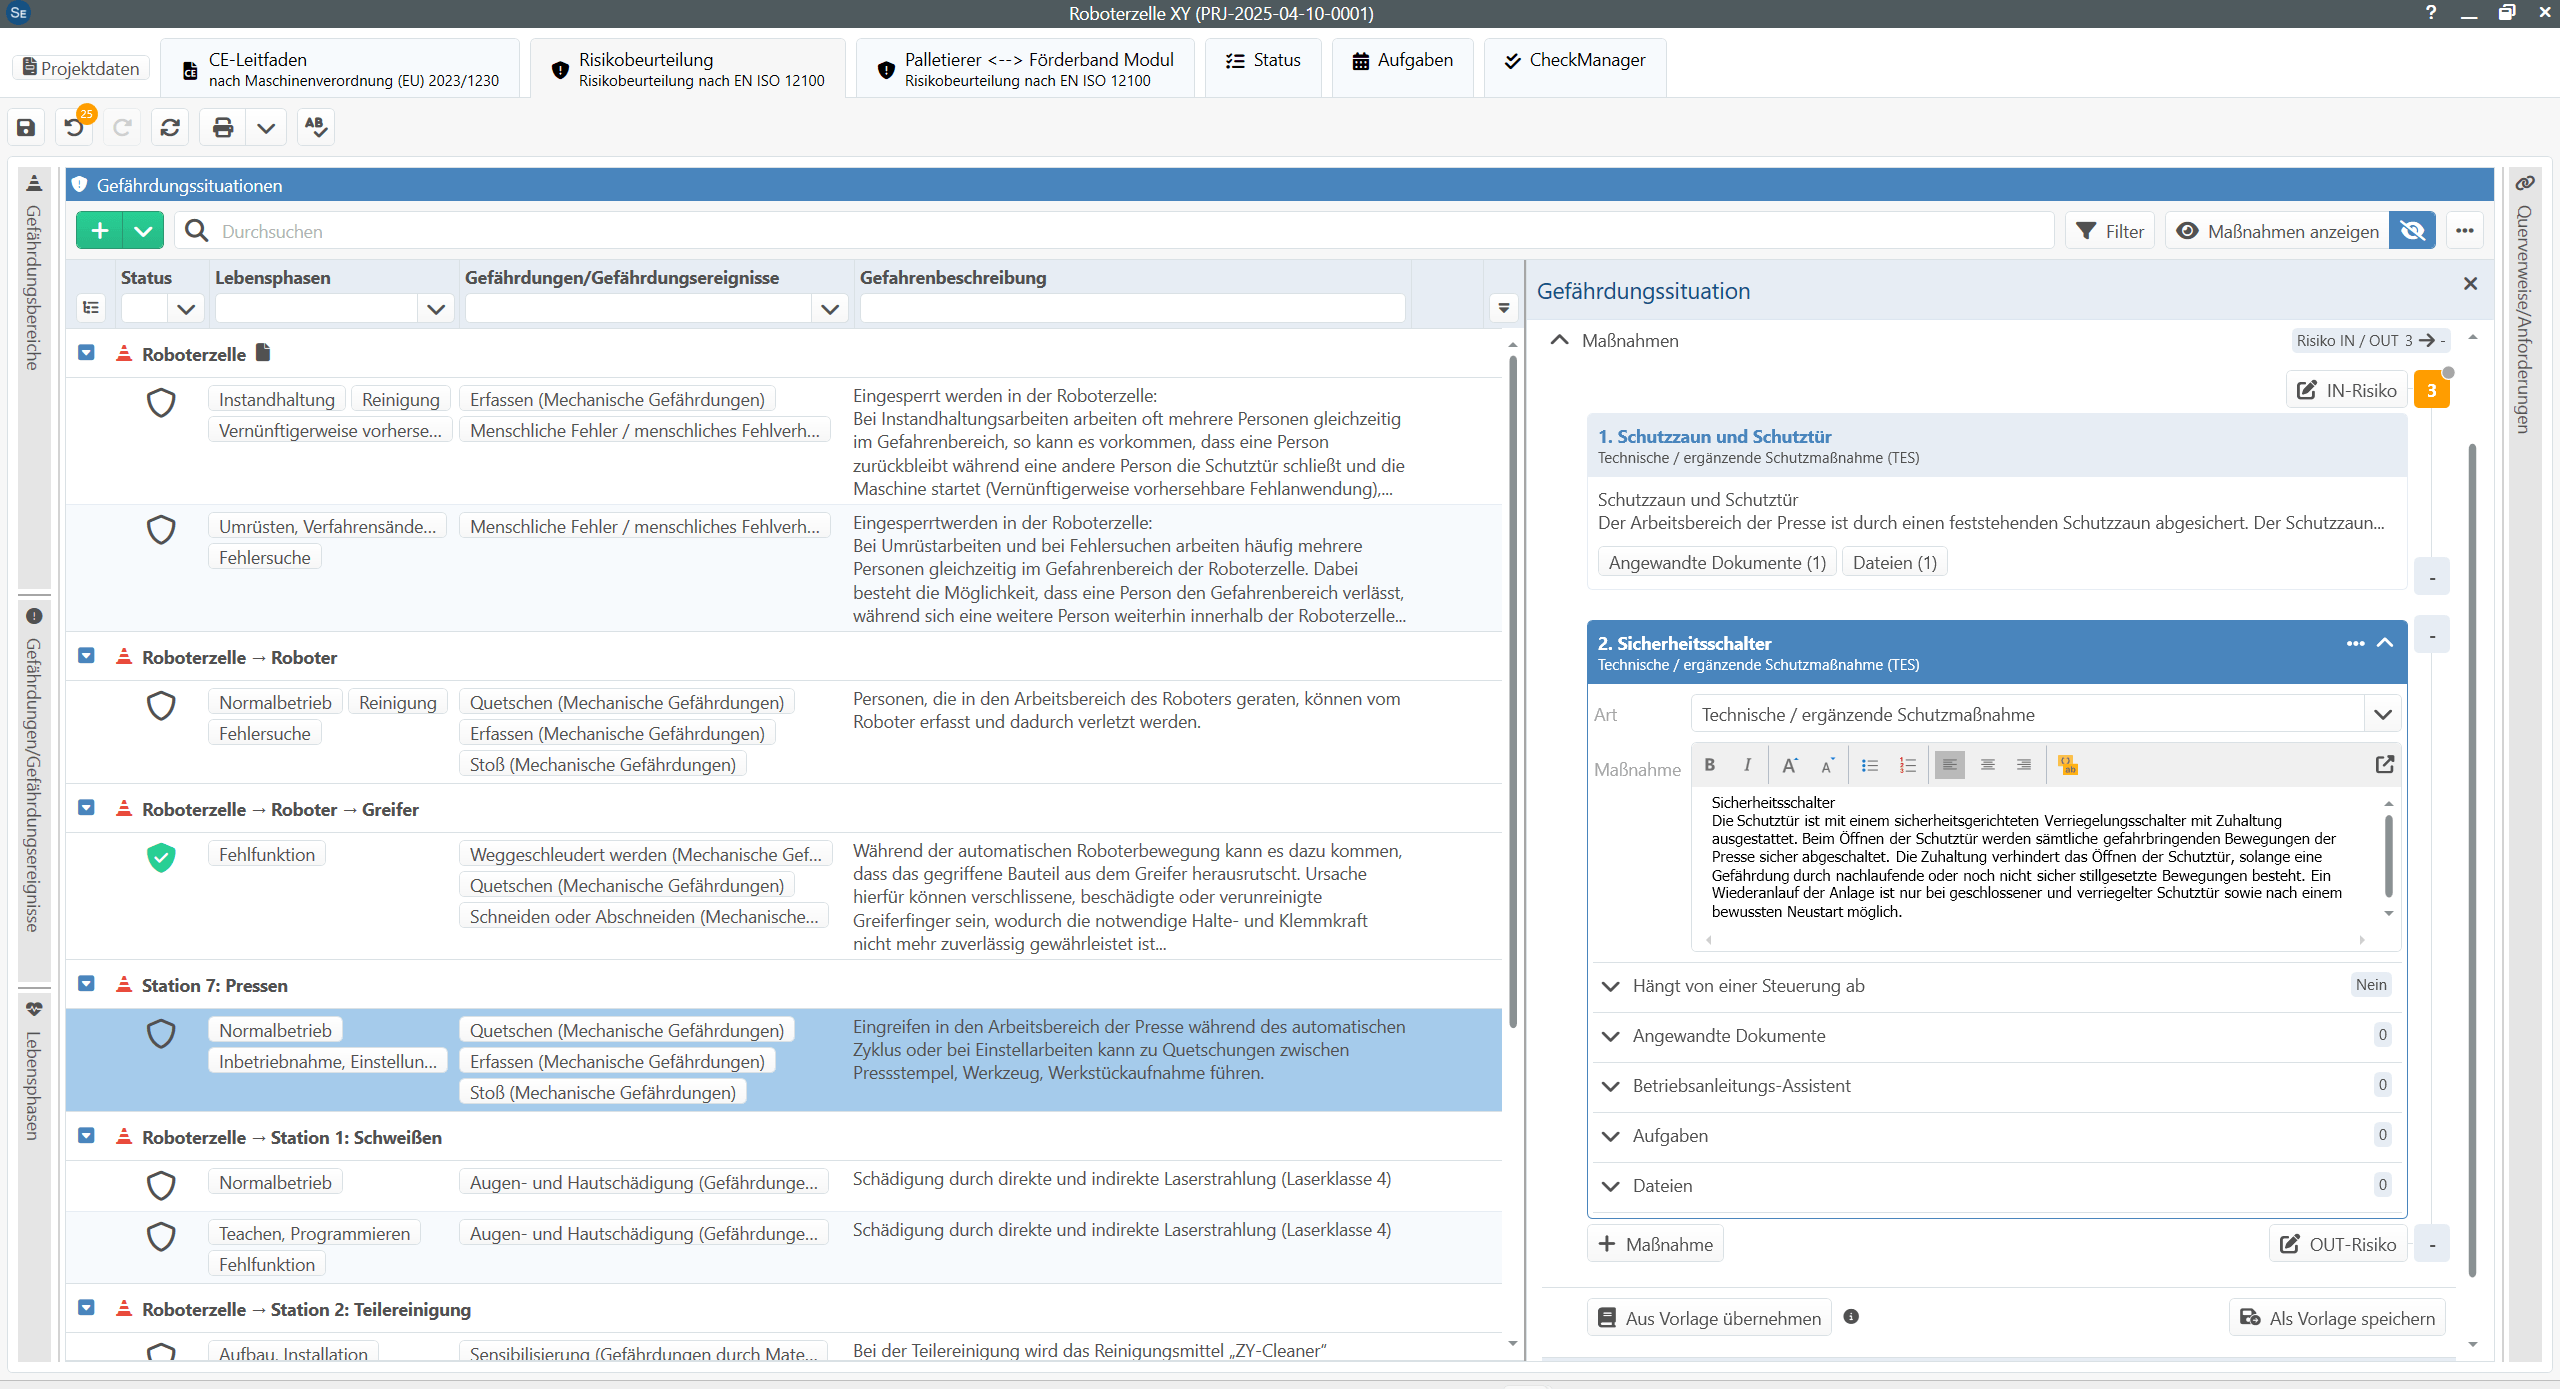Image resolution: width=2560 pixels, height=1389 pixels.
Task: Toggle the hidden measures eye-slash button
Action: [2412, 231]
